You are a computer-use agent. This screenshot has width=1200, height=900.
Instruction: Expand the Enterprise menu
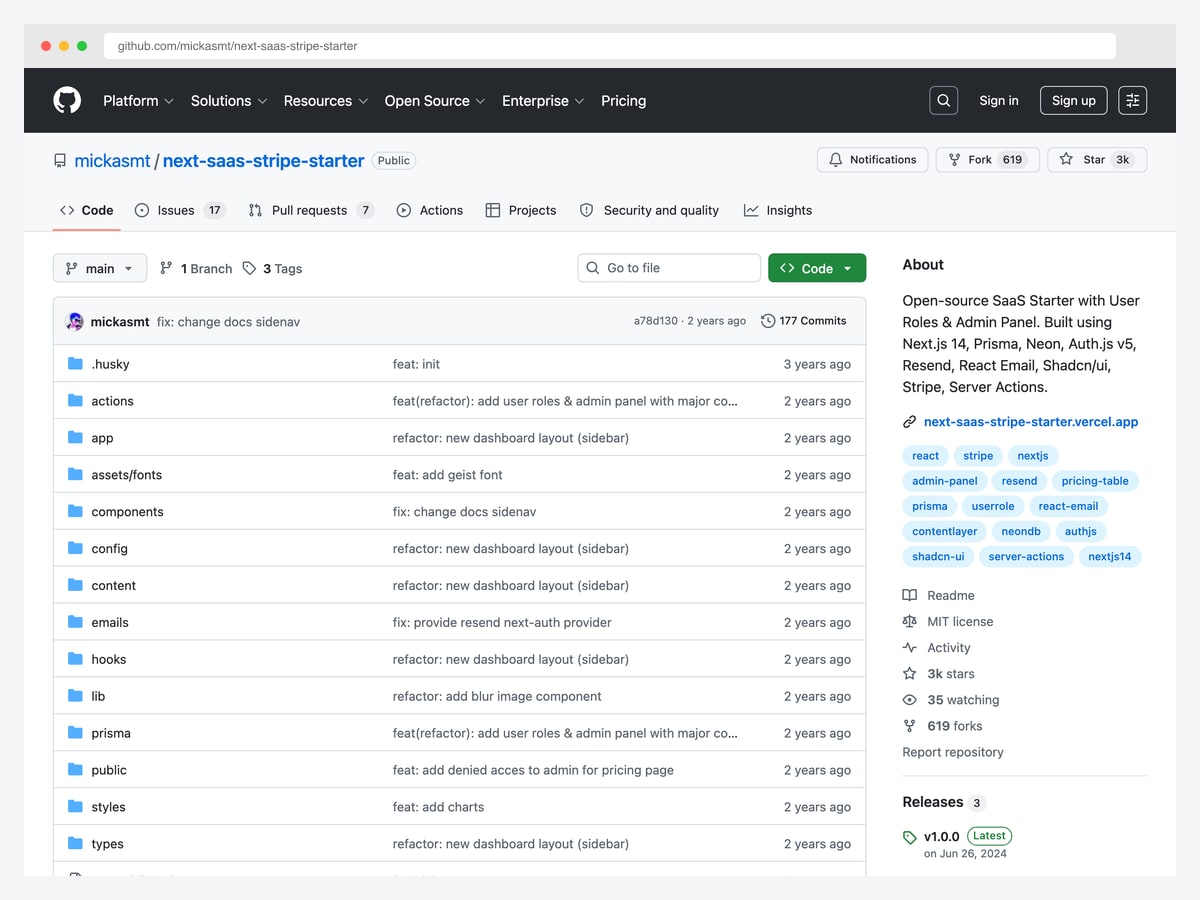[543, 101]
